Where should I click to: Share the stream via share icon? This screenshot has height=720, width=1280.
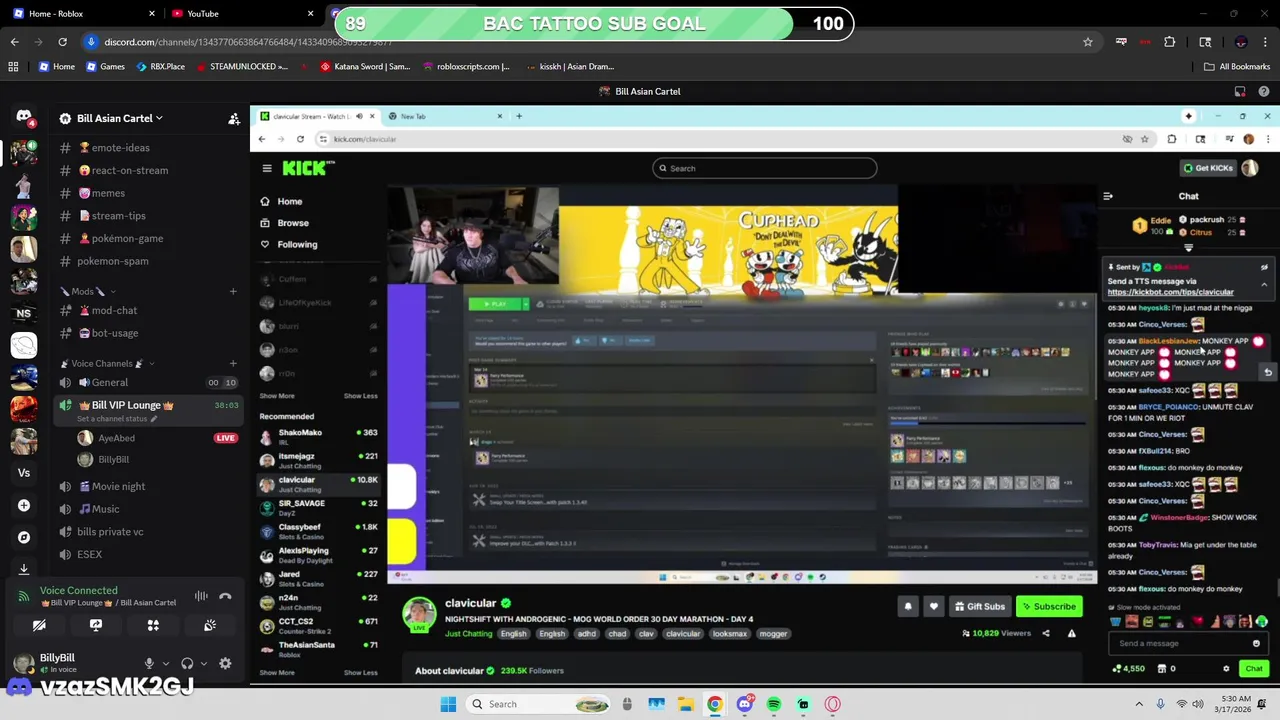click(x=1046, y=633)
